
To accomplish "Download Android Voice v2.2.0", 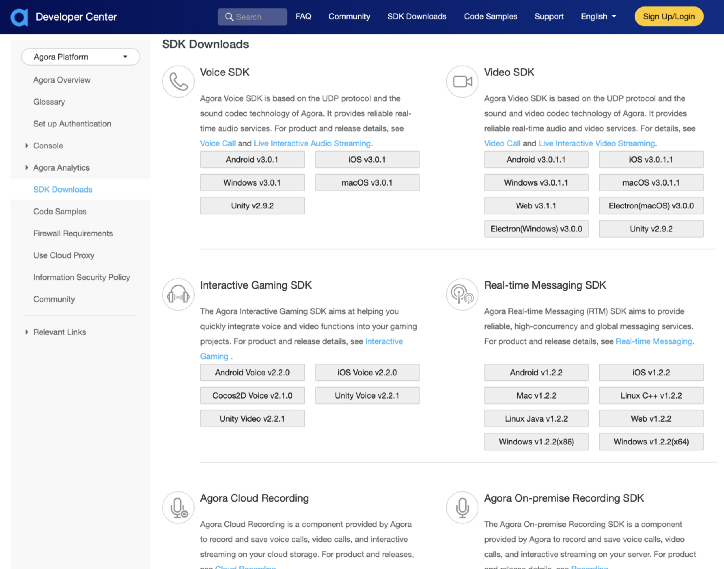I will [x=252, y=373].
